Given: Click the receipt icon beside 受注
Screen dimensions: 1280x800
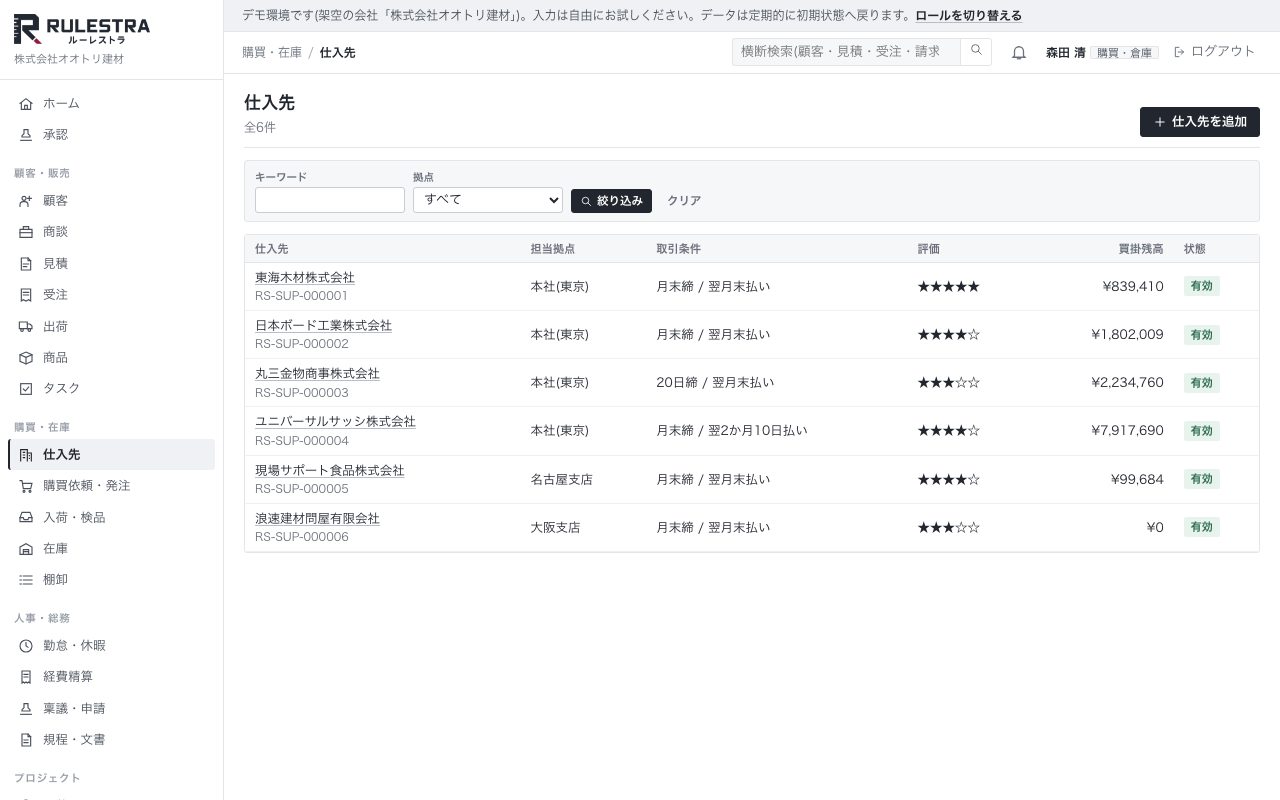Looking at the screenshot, I should point(26,295).
